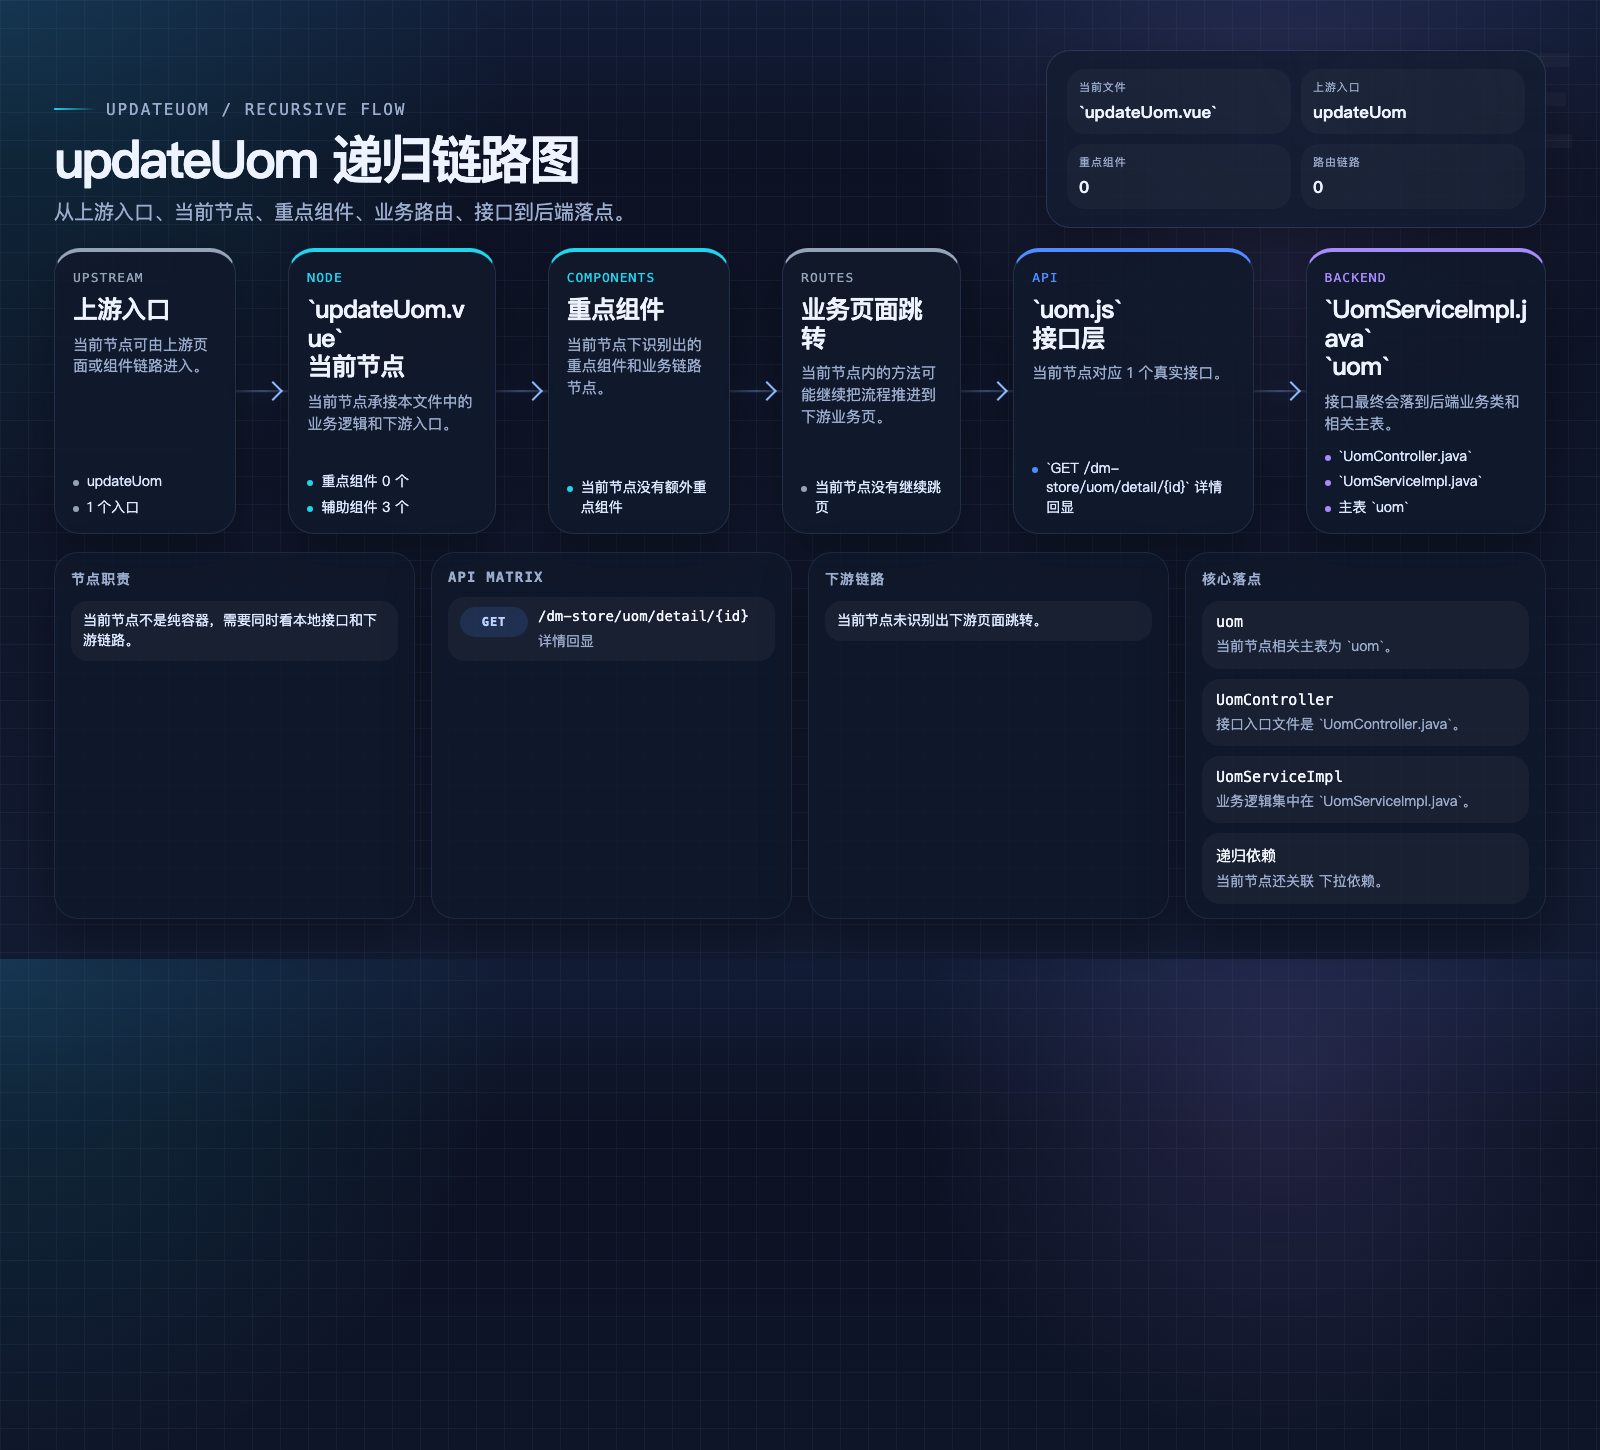Click the '主表 `uom`' bullet item
This screenshot has height=1450, width=1600.
click(1366, 508)
